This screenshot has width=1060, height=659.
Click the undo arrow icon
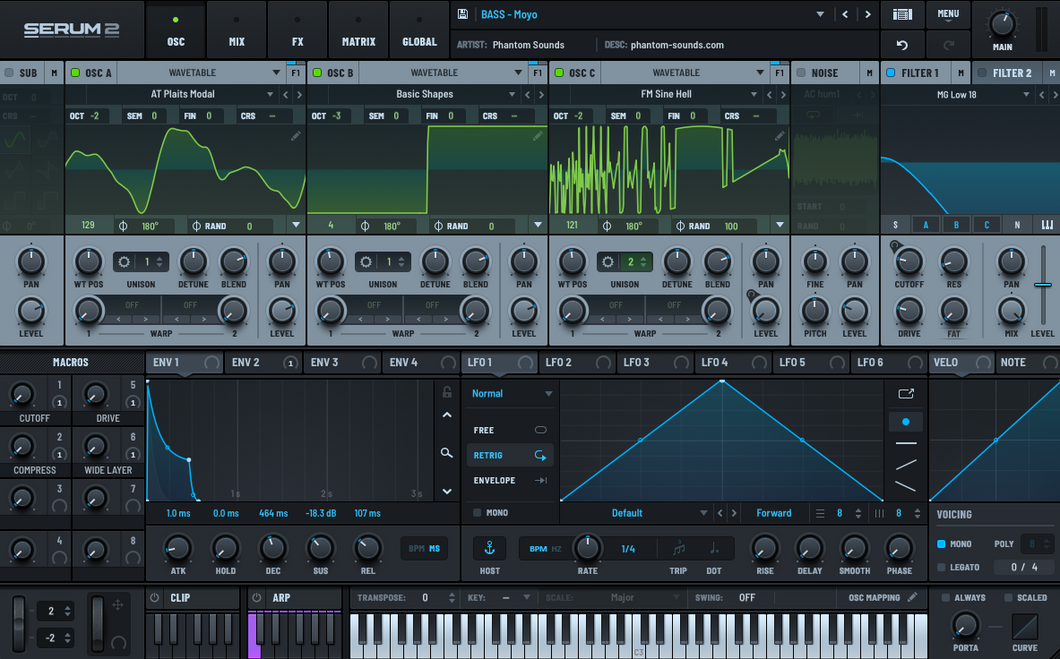[x=902, y=45]
